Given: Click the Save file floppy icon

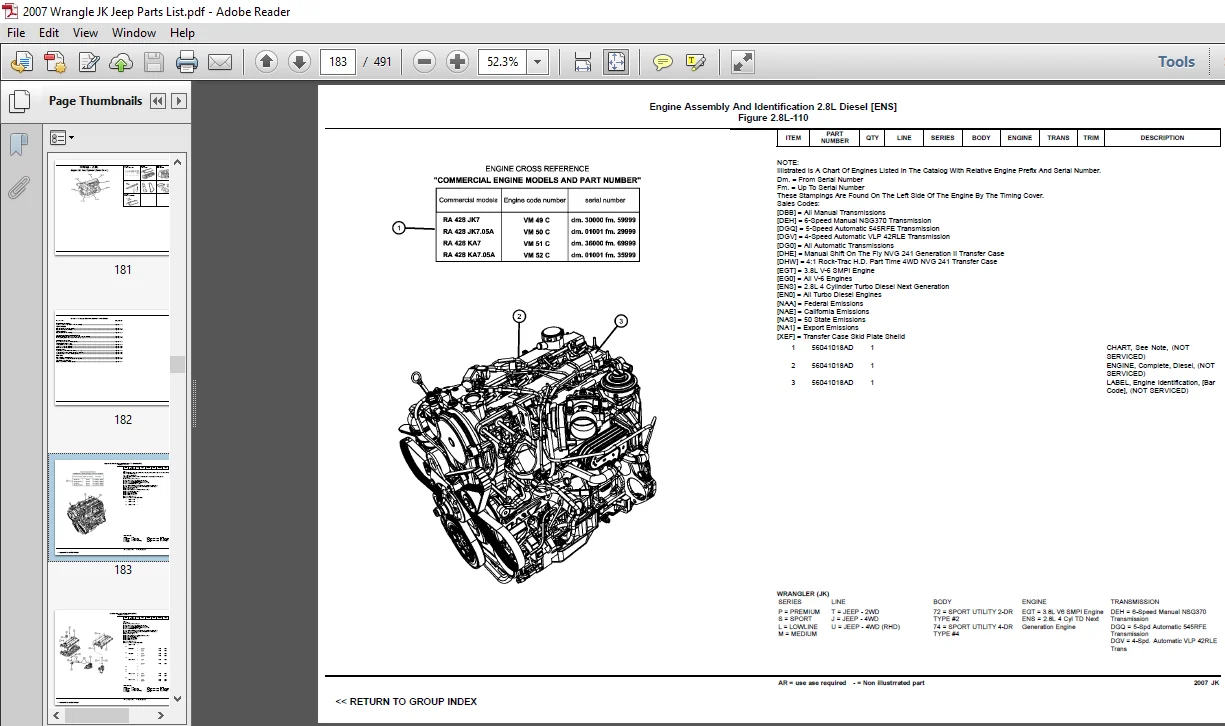Looking at the screenshot, I should click(x=153, y=62).
